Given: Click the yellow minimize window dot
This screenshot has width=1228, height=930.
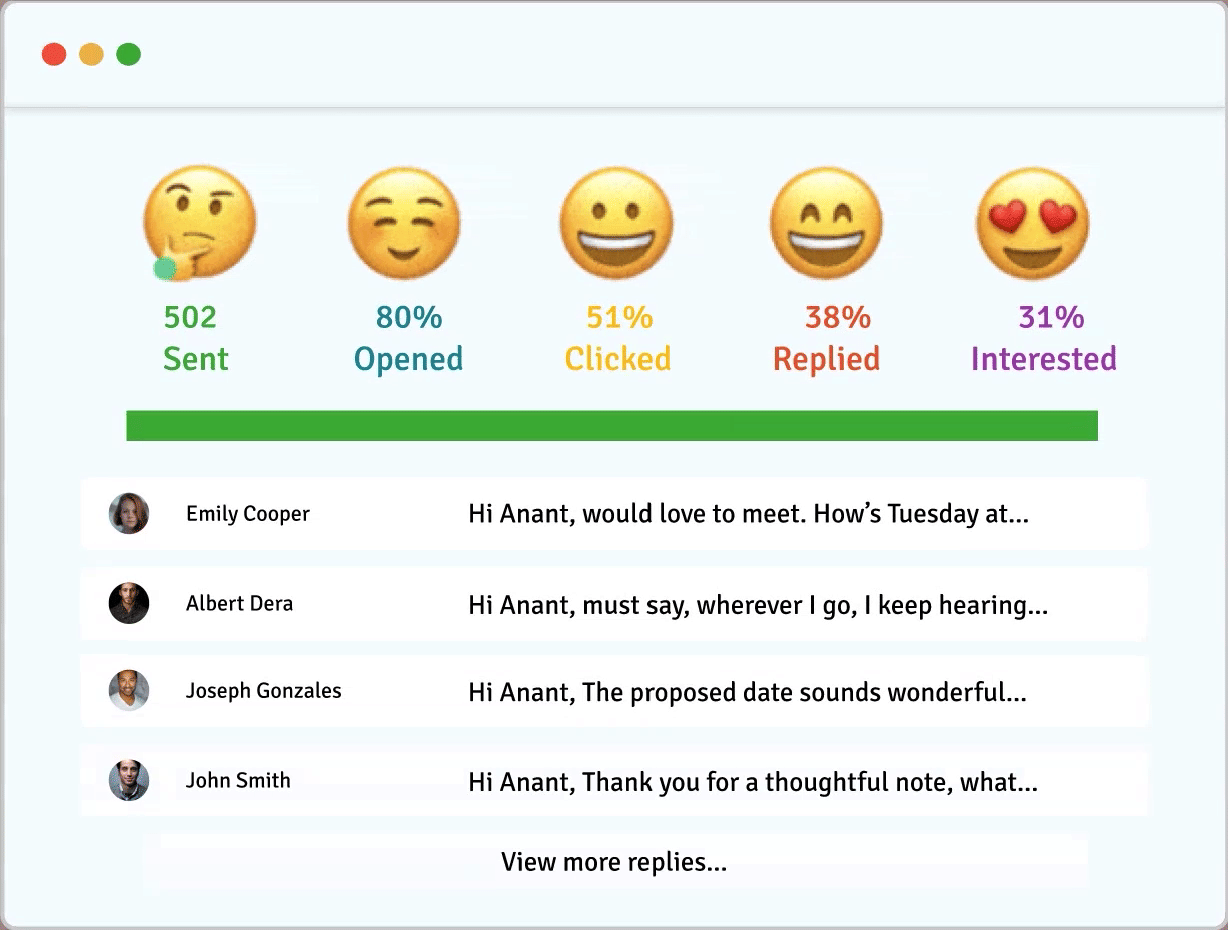Looking at the screenshot, I should [91, 54].
